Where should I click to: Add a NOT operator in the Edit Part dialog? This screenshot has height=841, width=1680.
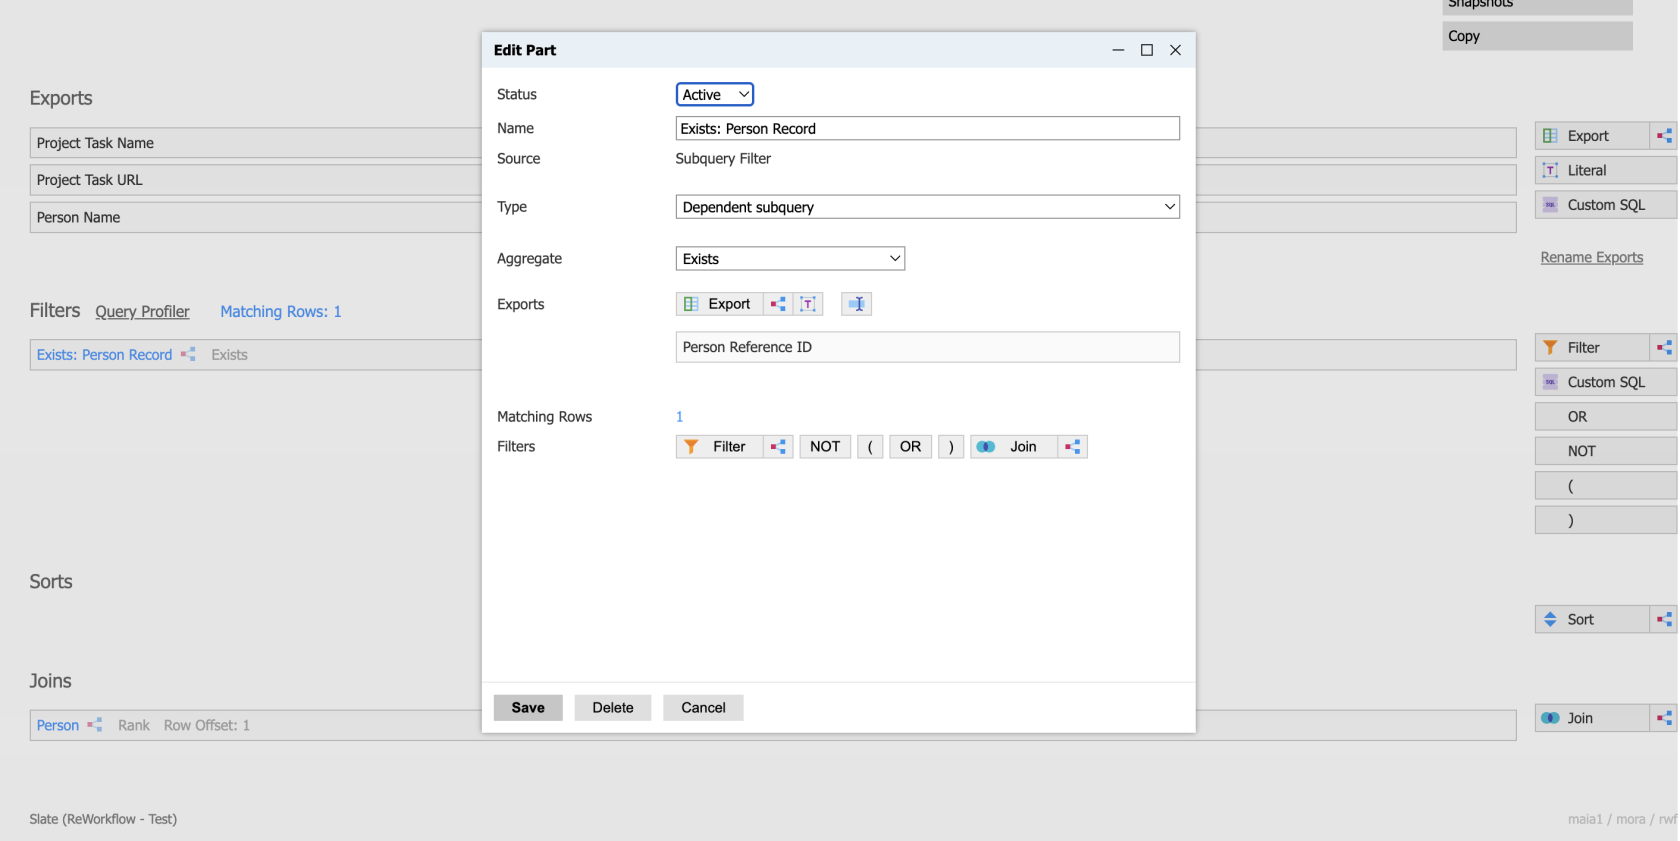point(825,447)
